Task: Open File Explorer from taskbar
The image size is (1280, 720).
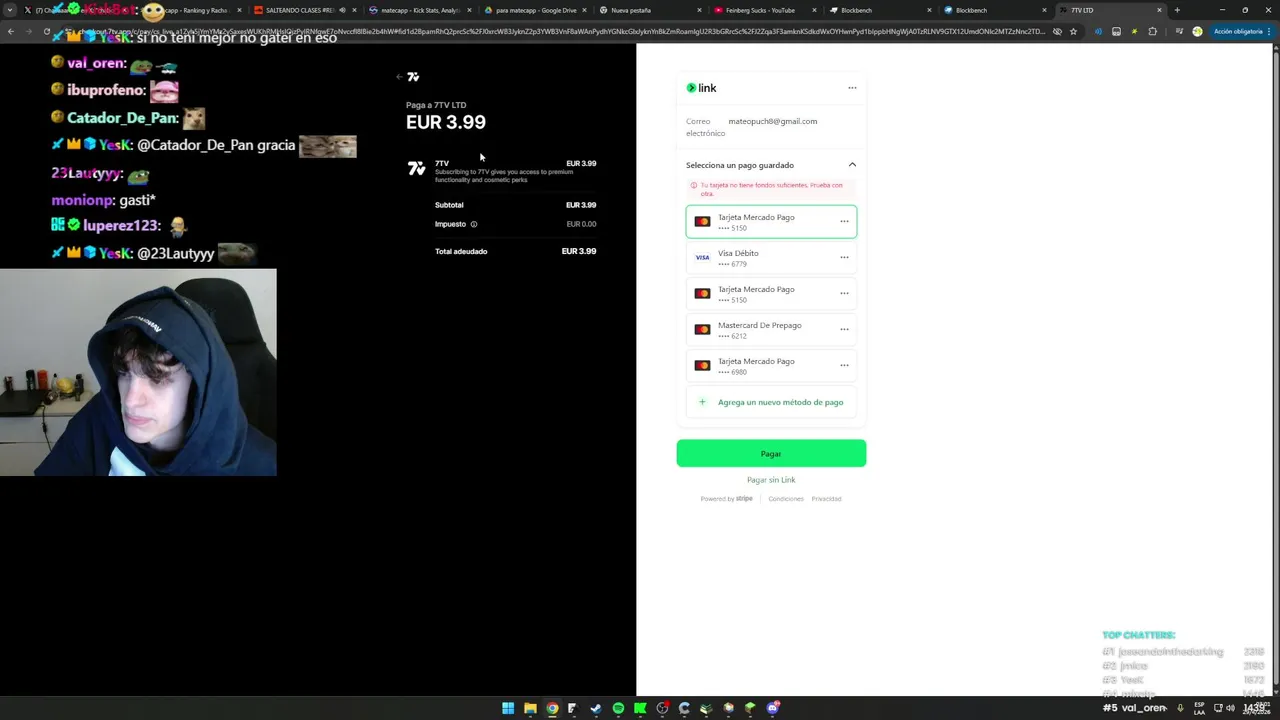Action: tap(529, 708)
